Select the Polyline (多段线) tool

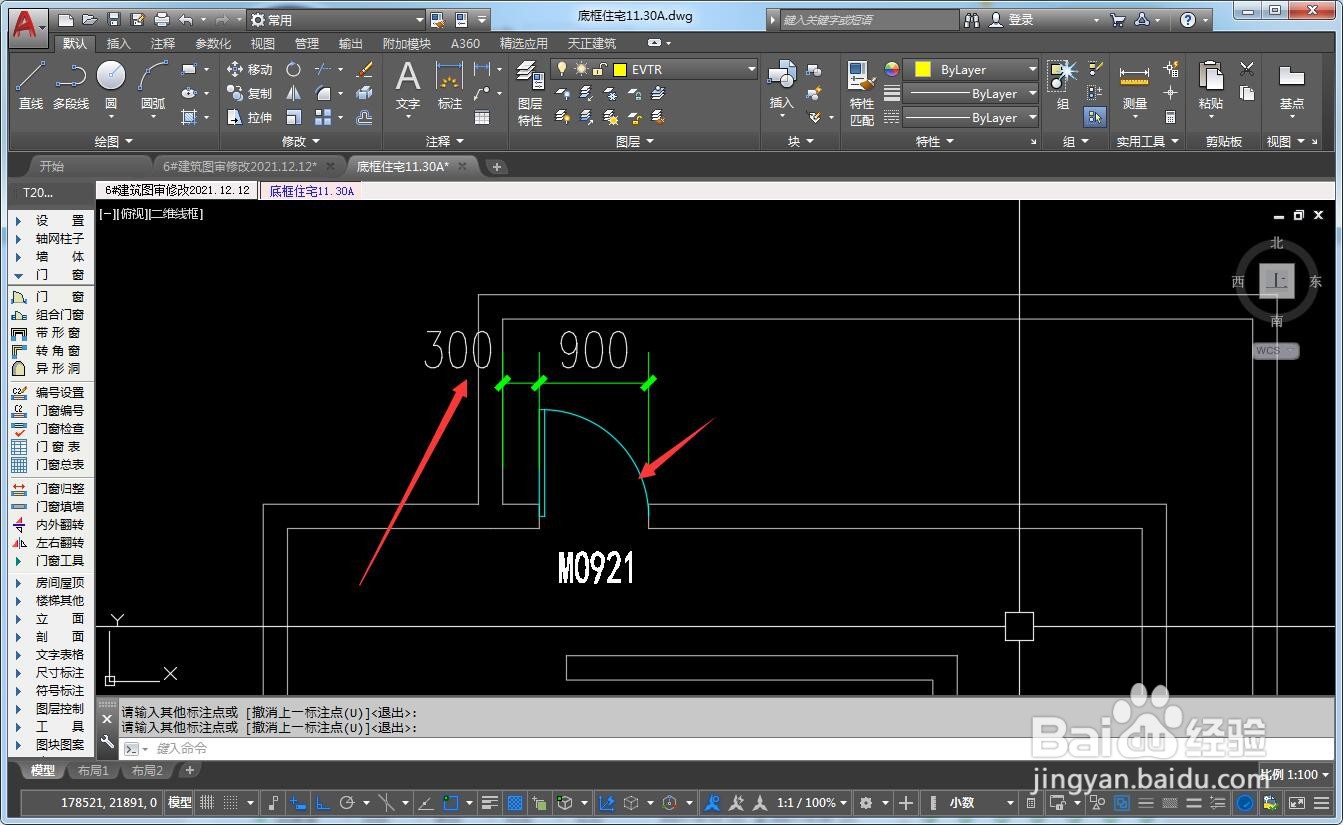pyautogui.click(x=71, y=84)
